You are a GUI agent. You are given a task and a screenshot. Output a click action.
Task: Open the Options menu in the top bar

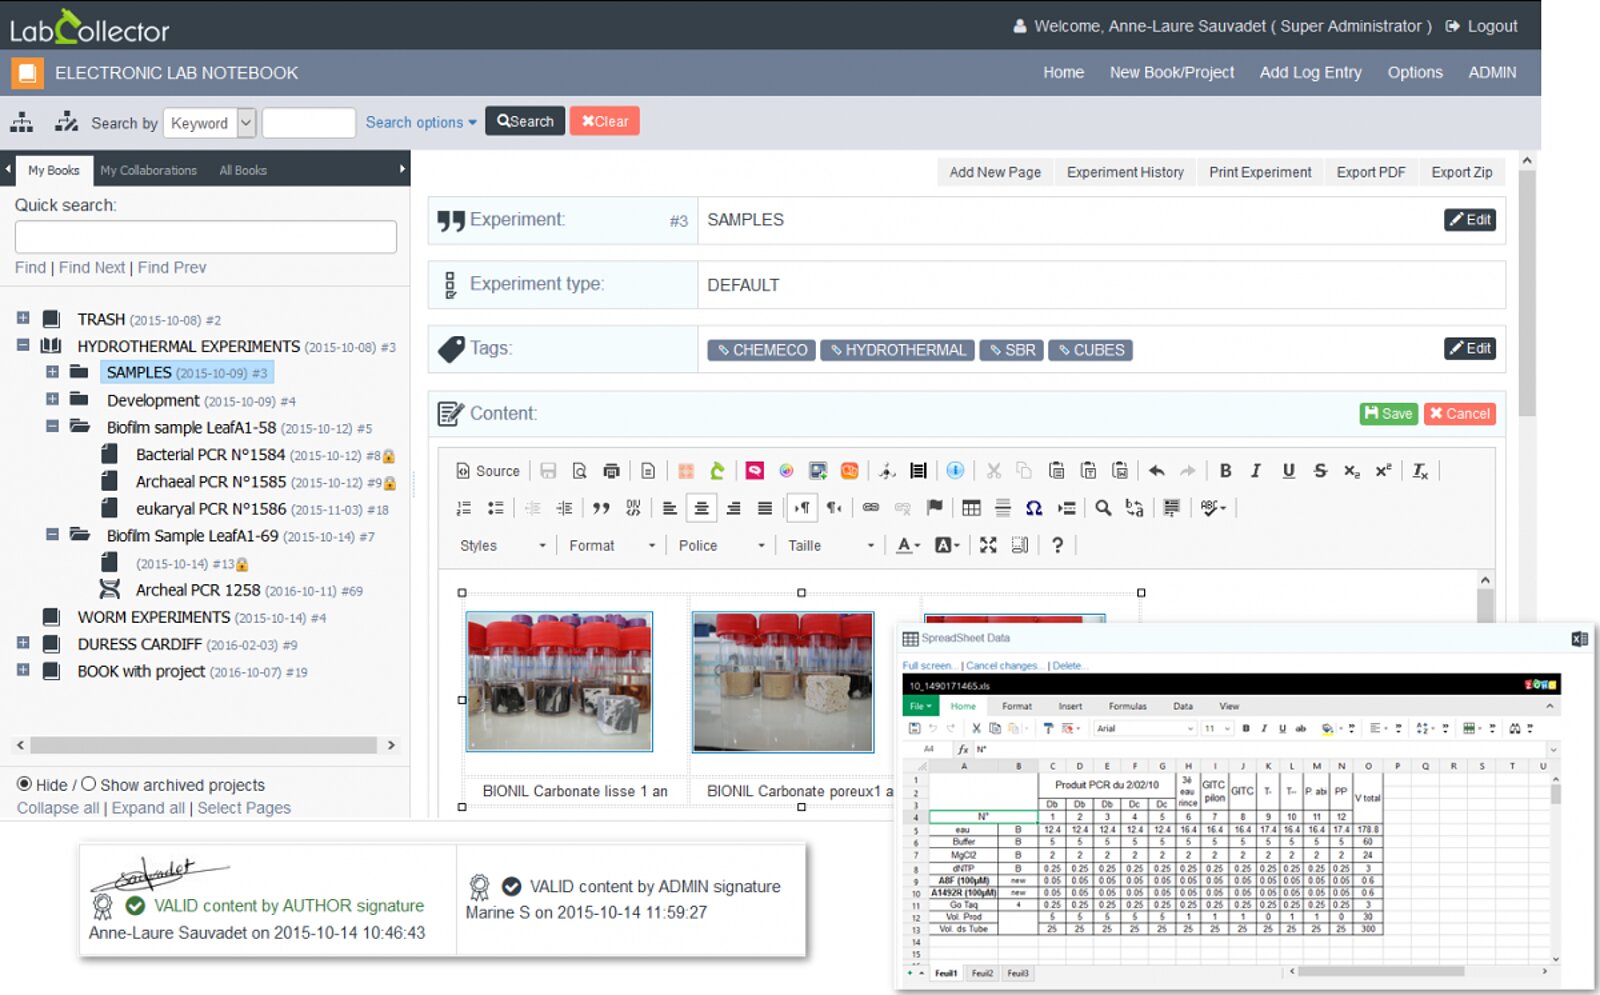pyautogui.click(x=1415, y=72)
